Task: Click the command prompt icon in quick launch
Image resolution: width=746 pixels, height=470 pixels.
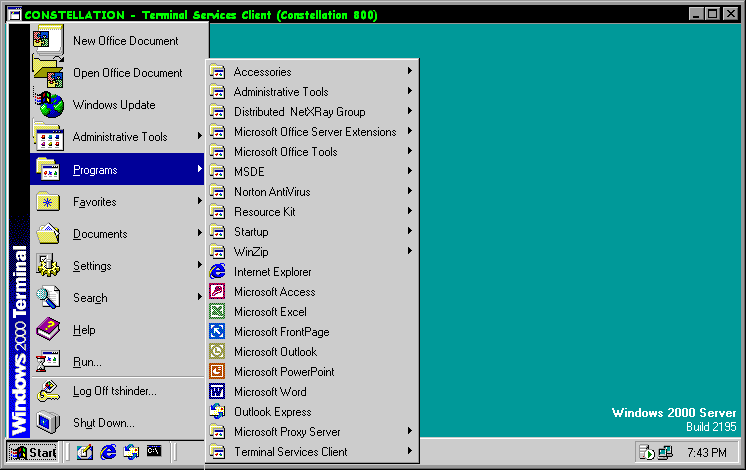Action: click(x=154, y=452)
